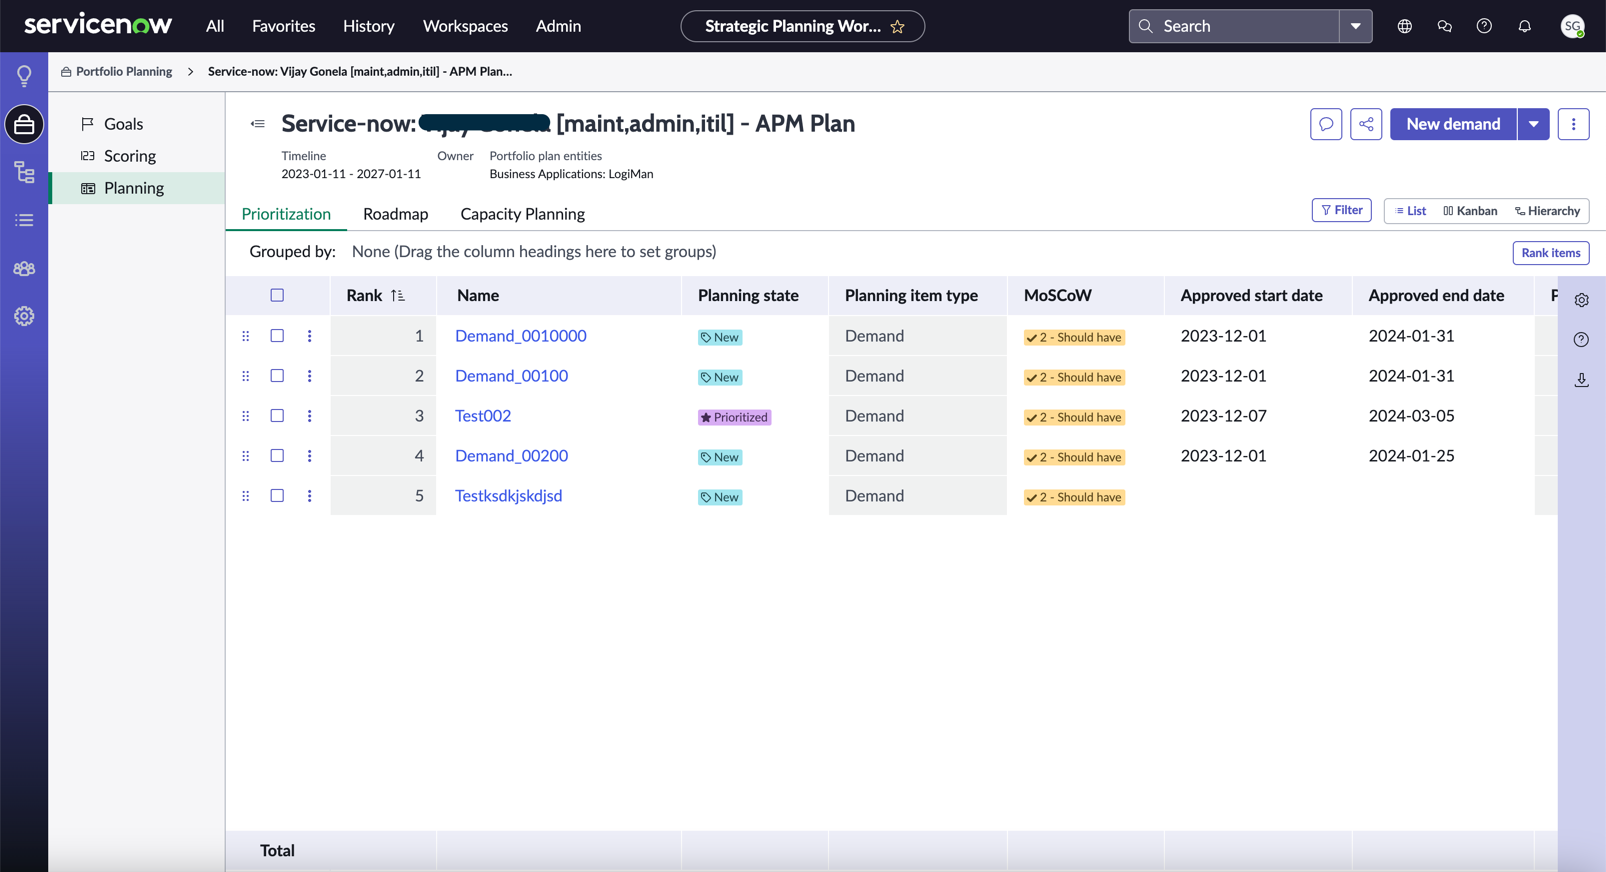Open the Demand_00100 link
The width and height of the screenshot is (1606, 872).
coord(511,376)
